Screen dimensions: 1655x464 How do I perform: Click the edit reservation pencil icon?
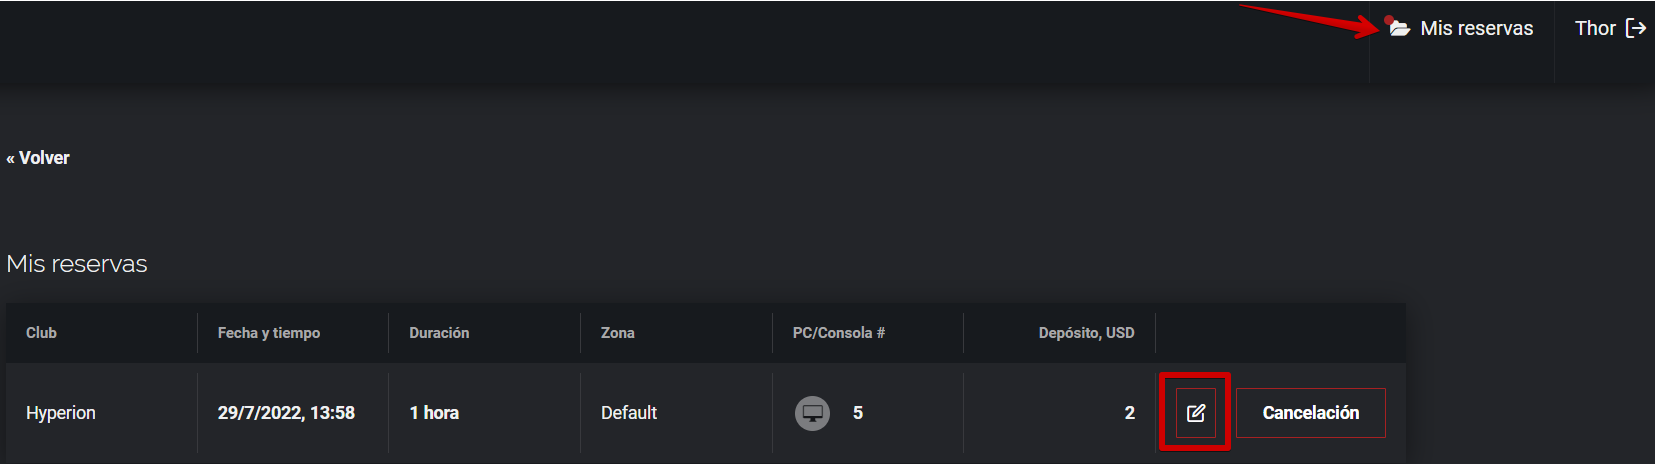(1196, 413)
